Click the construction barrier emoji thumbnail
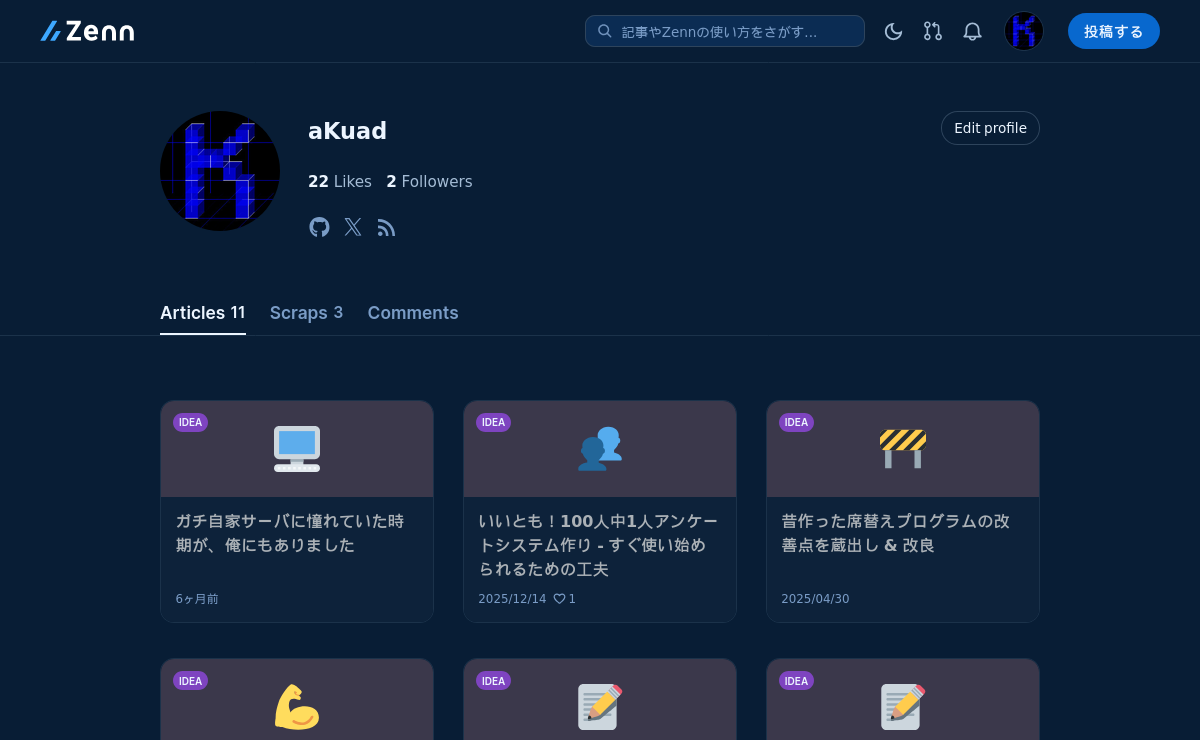Viewport: 1200px width, 740px height. 903,449
